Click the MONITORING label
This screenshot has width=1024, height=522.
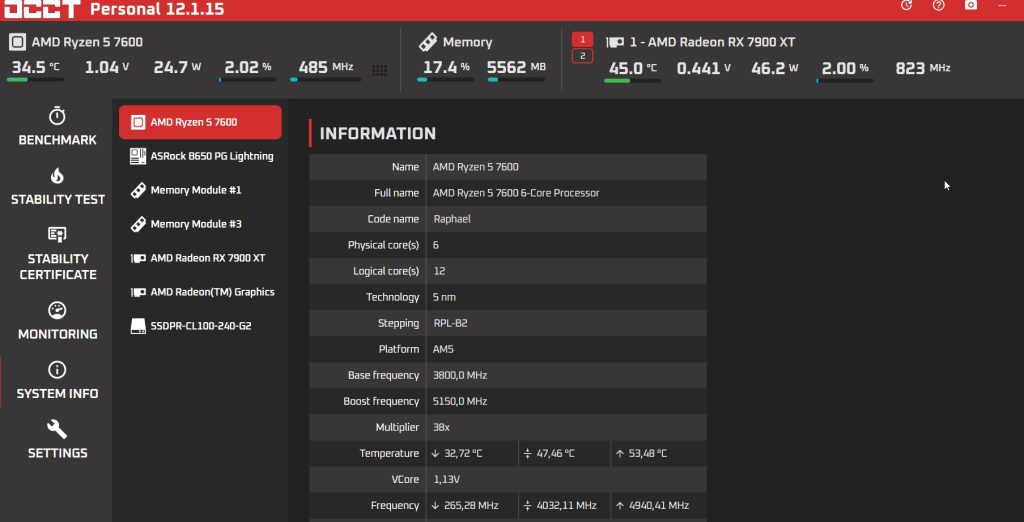(x=57, y=334)
